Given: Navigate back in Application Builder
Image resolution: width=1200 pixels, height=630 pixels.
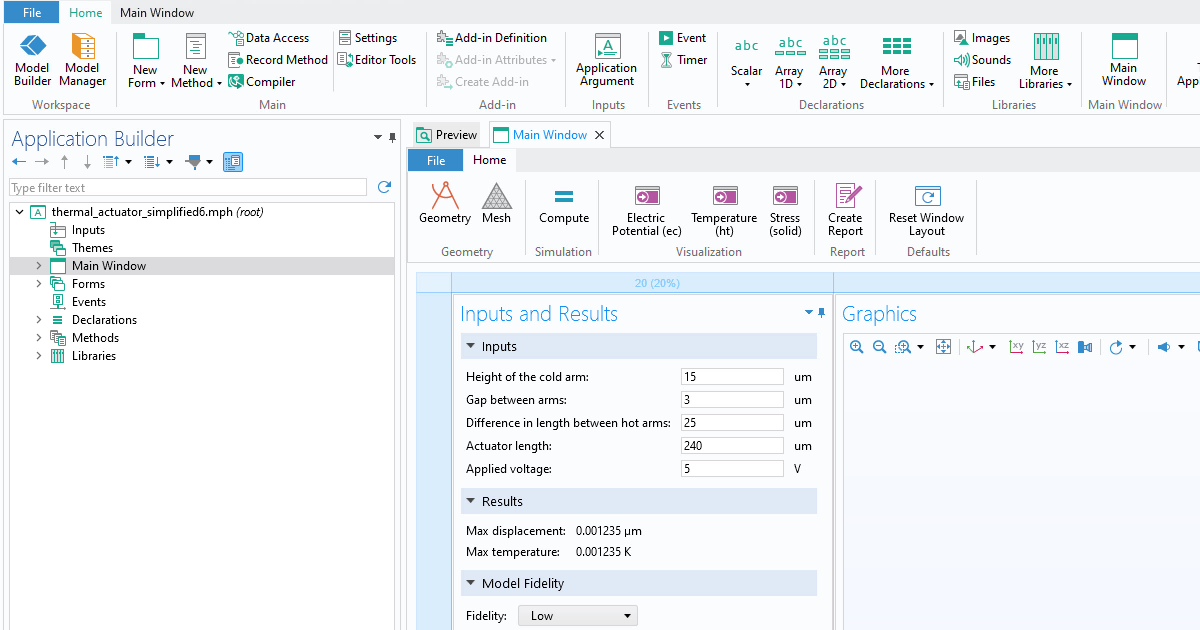Looking at the screenshot, I should [x=19, y=162].
